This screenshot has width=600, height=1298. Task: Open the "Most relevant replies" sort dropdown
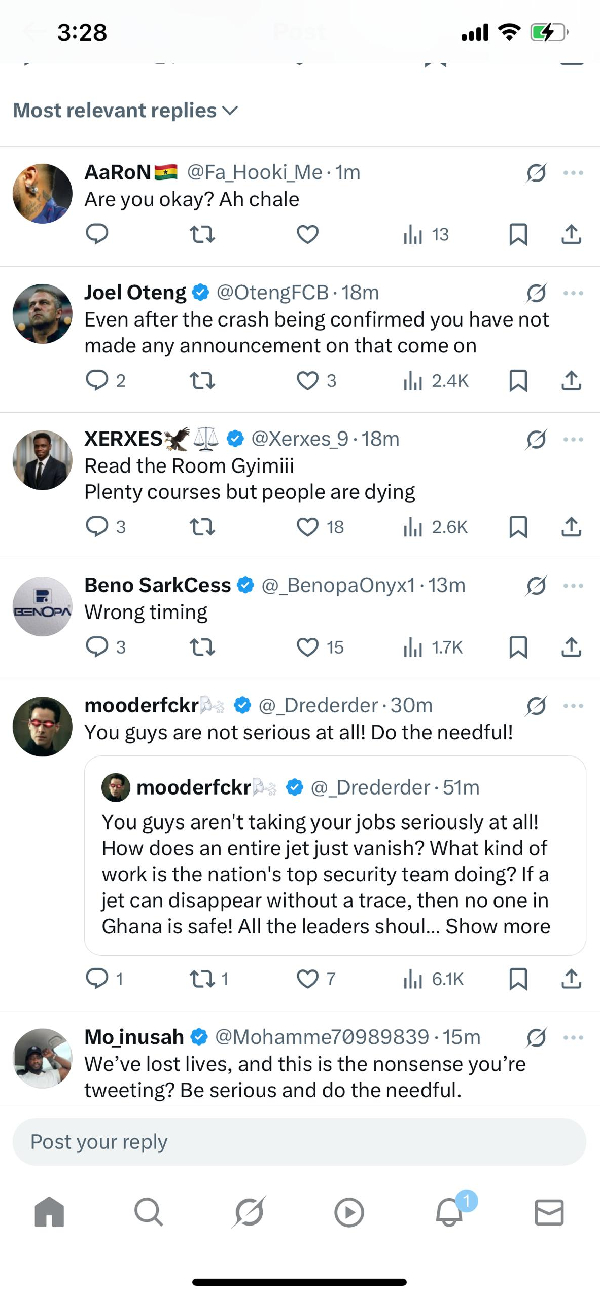click(125, 111)
